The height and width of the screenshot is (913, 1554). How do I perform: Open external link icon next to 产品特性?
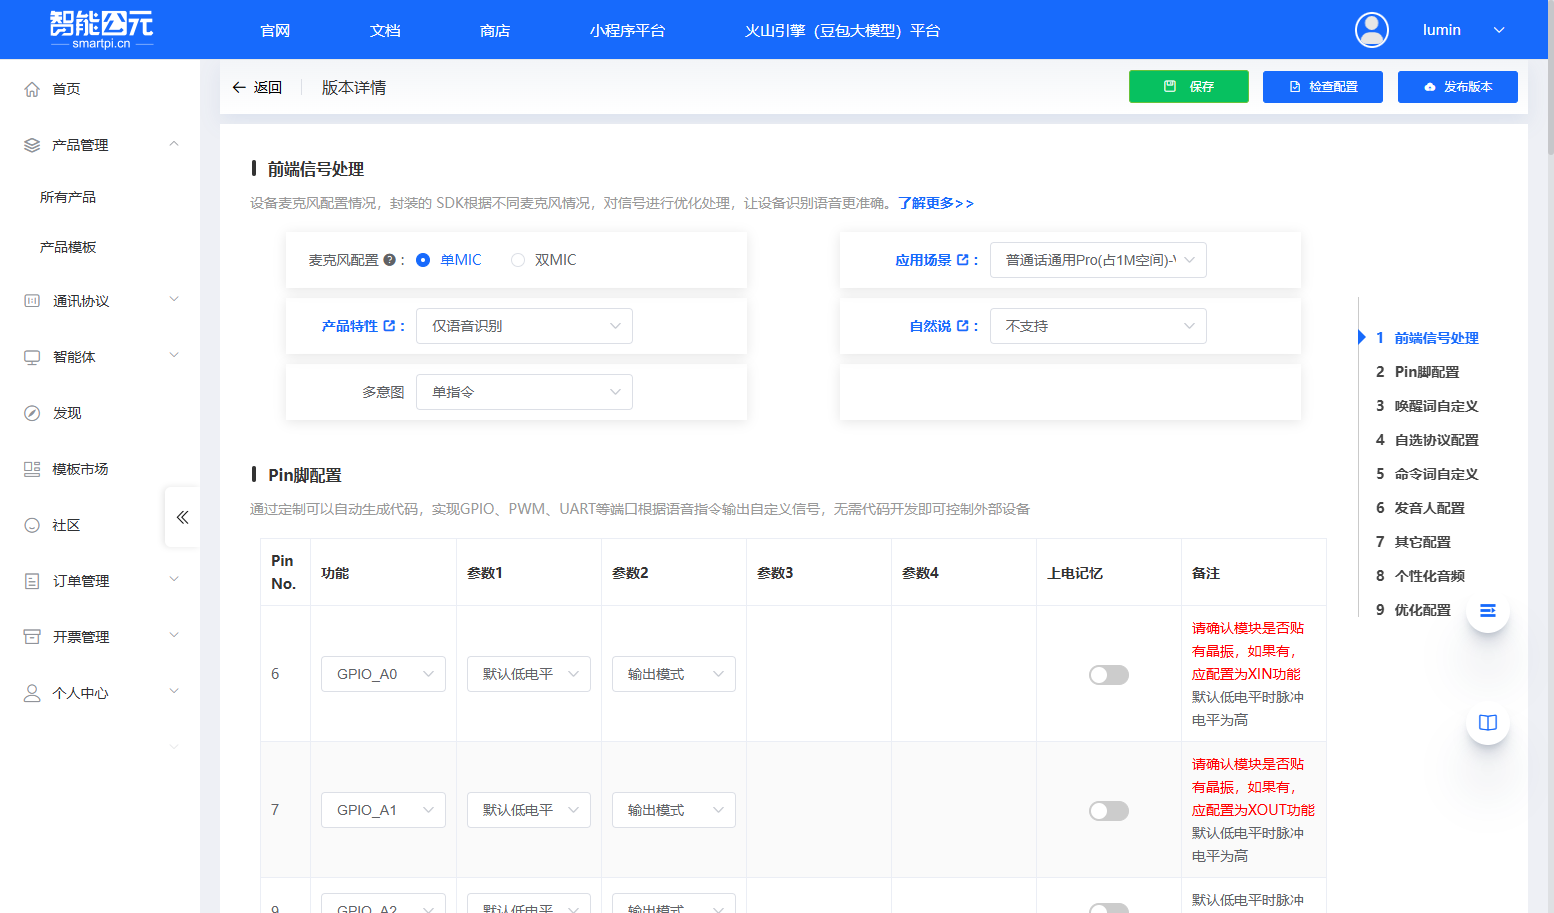pos(389,326)
